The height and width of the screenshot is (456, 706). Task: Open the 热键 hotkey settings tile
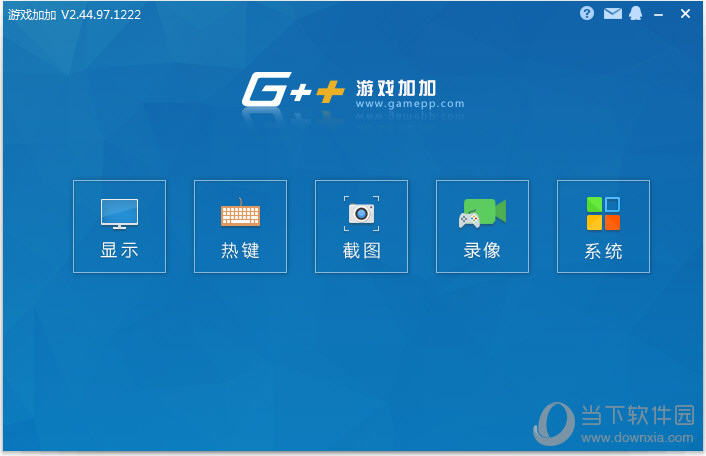pyautogui.click(x=240, y=226)
